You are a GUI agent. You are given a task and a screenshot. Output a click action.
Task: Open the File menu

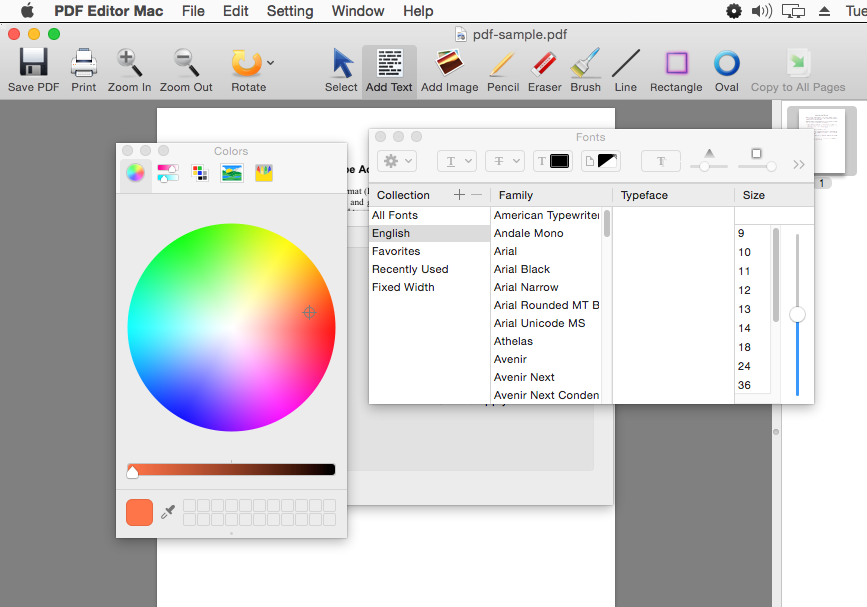pyautogui.click(x=193, y=11)
